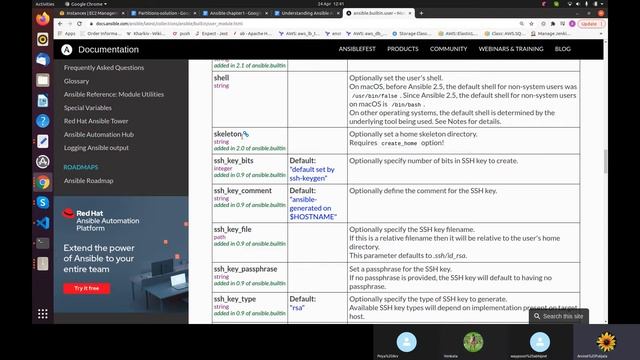The width and height of the screenshot is (640, 360).
Task: Click the browser back arrow
Action: point(60,24)
